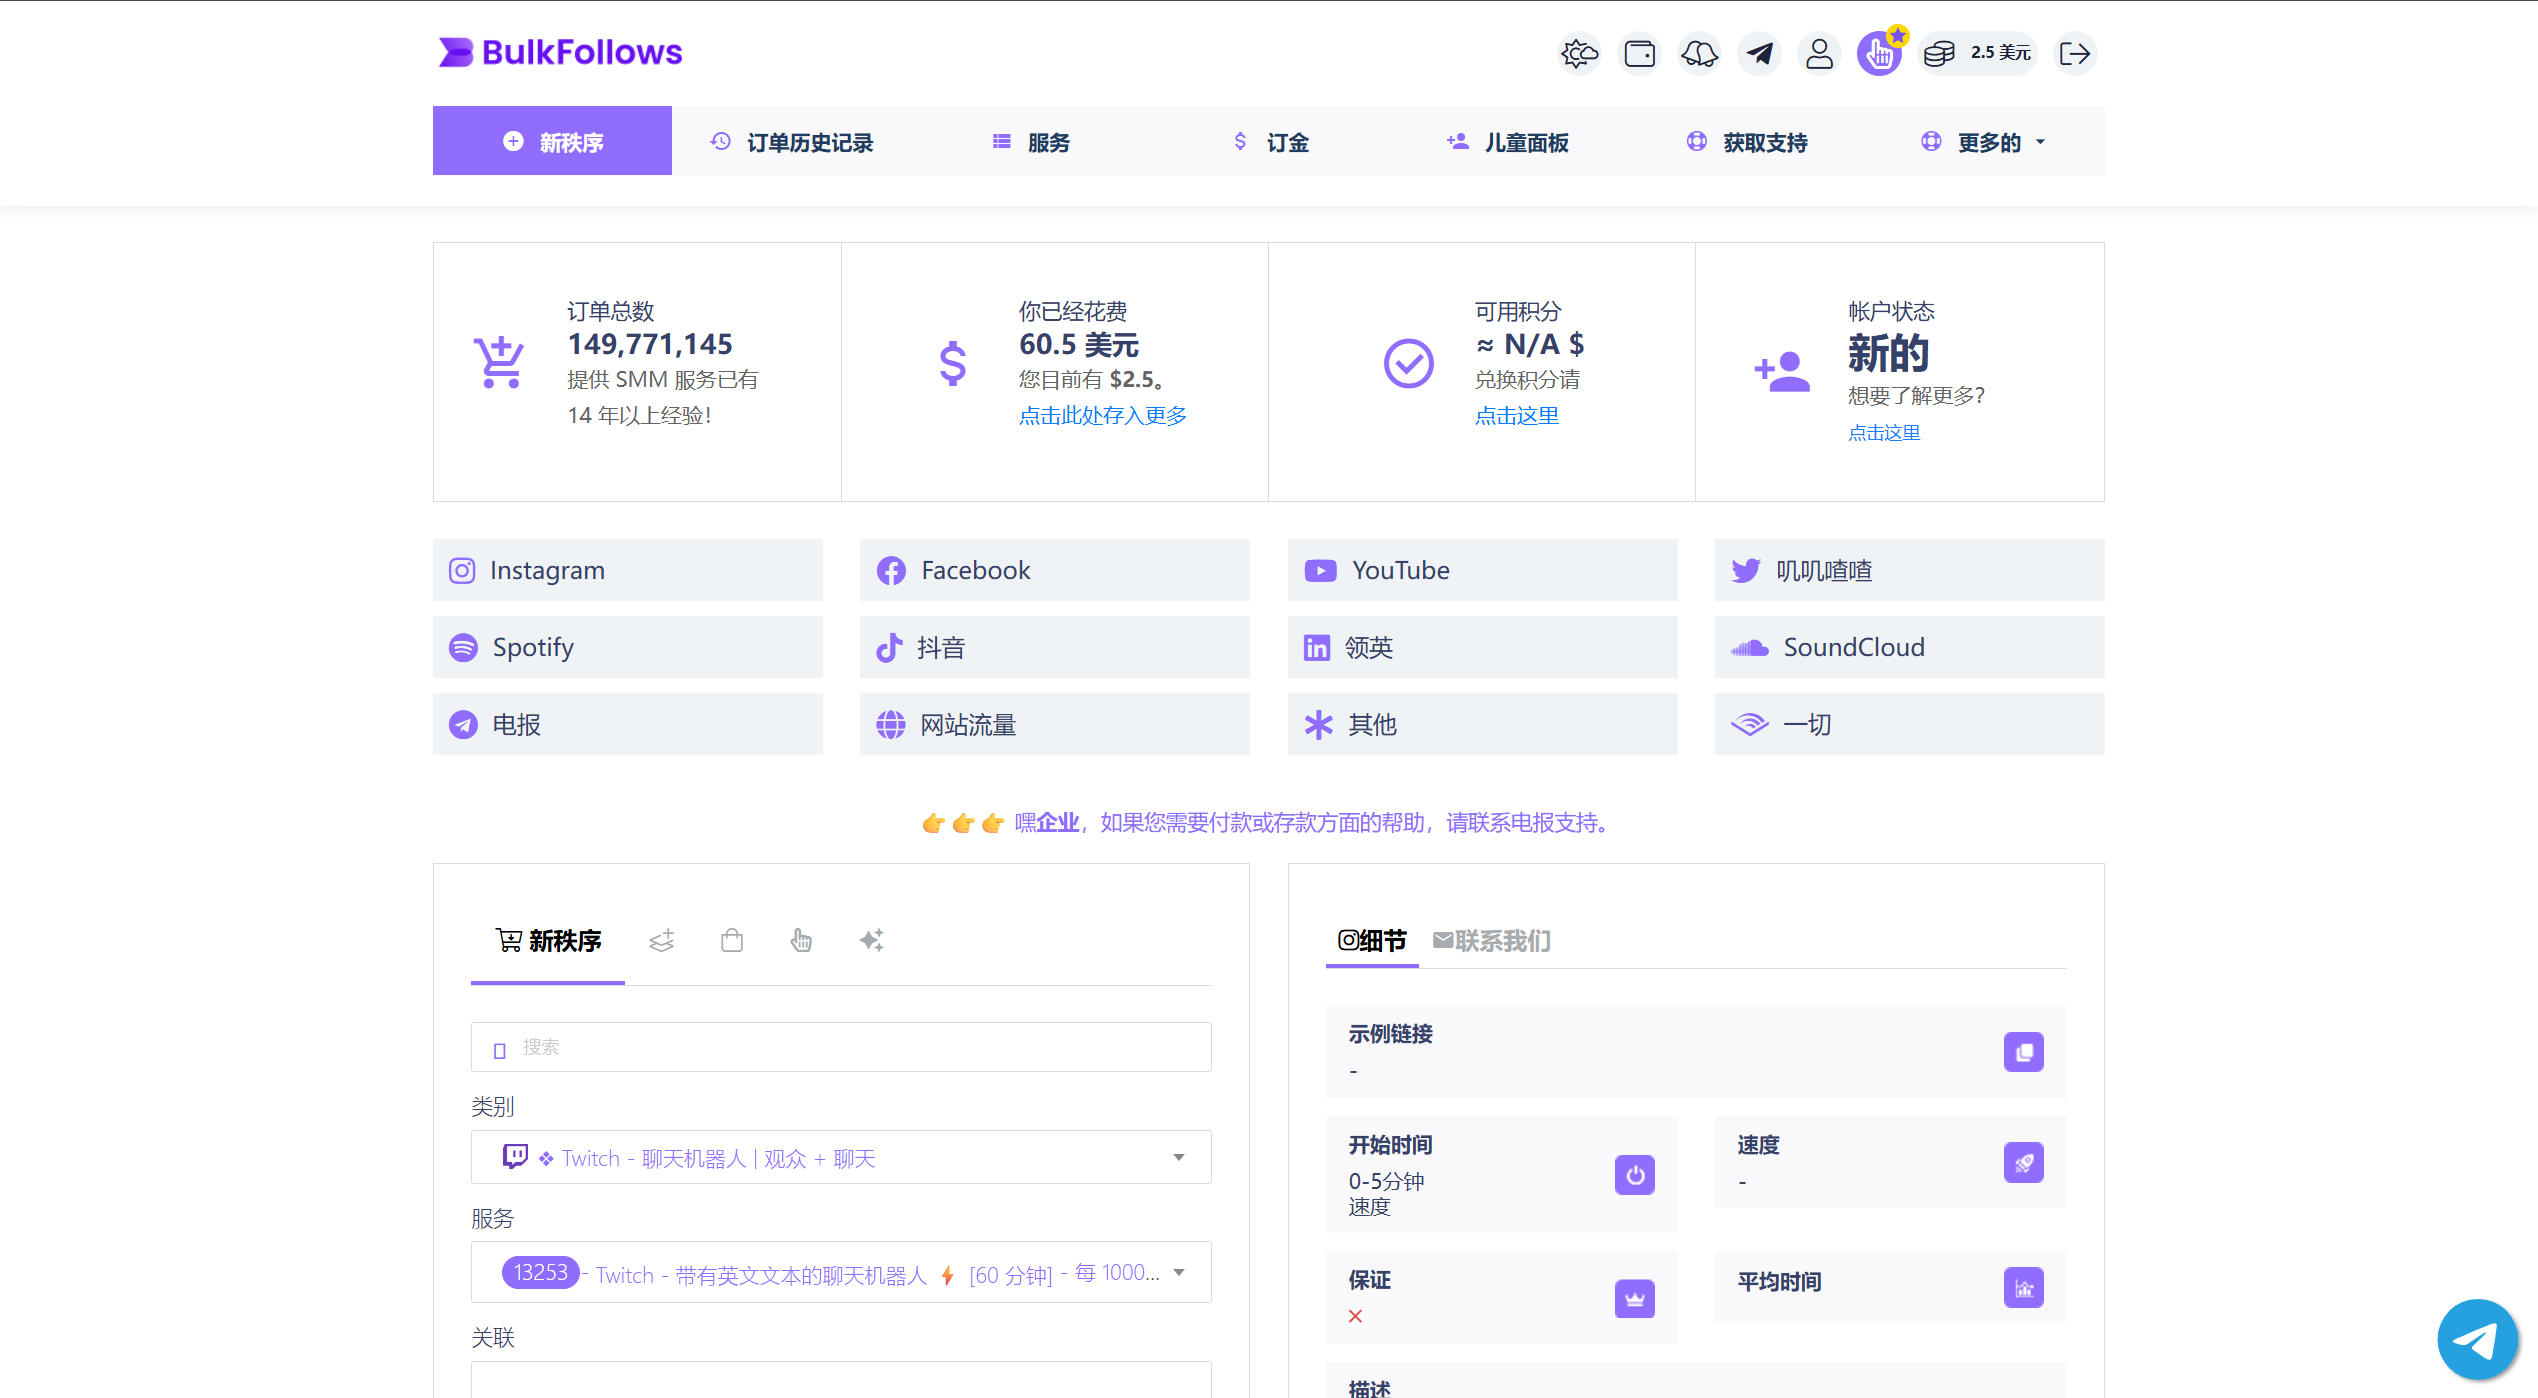This screenshot has height=1398, width=2538.
Task: Click the 关联 link input field
Action: coord(841,1380)
